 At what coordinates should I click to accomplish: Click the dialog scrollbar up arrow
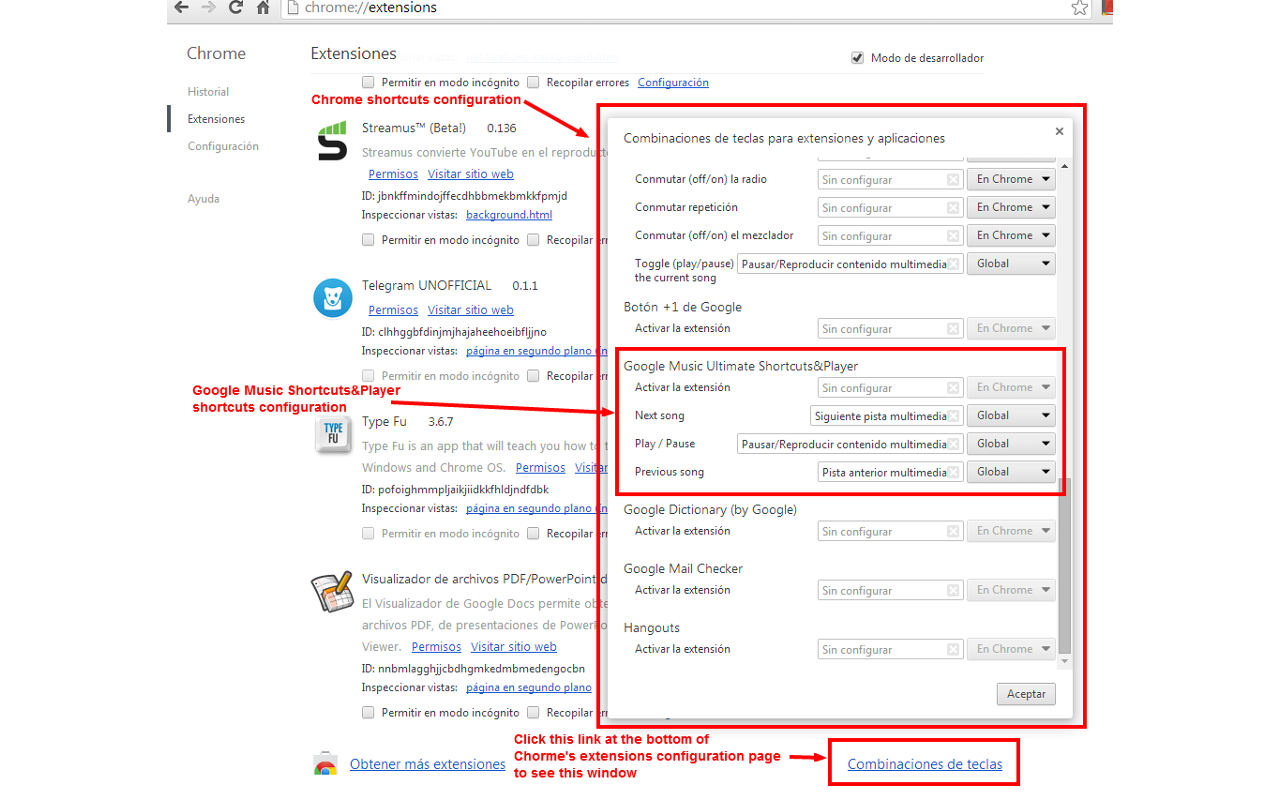pos(1064,166)
